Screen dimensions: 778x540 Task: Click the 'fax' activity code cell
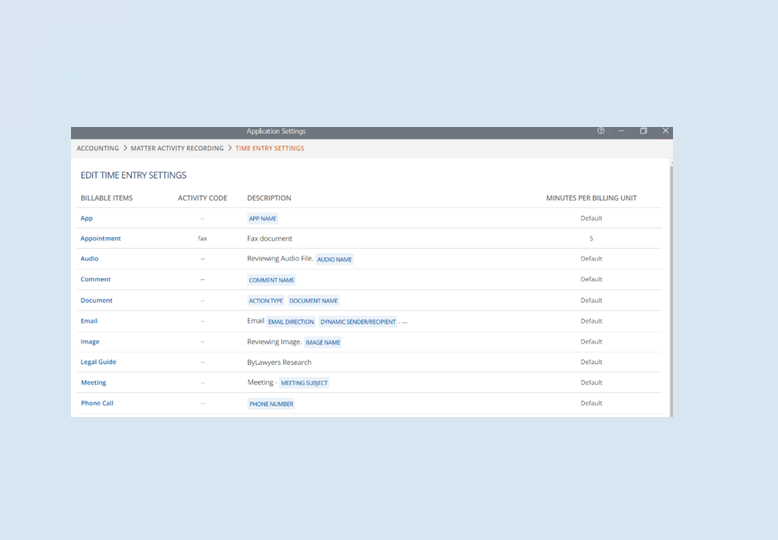[x=202, y=238]
